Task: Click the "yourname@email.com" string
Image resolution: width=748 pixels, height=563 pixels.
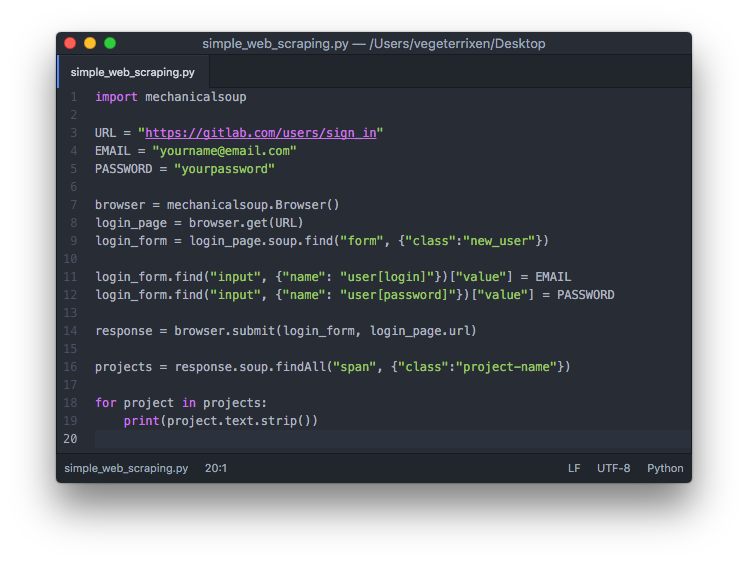Action: click(224, 151)
